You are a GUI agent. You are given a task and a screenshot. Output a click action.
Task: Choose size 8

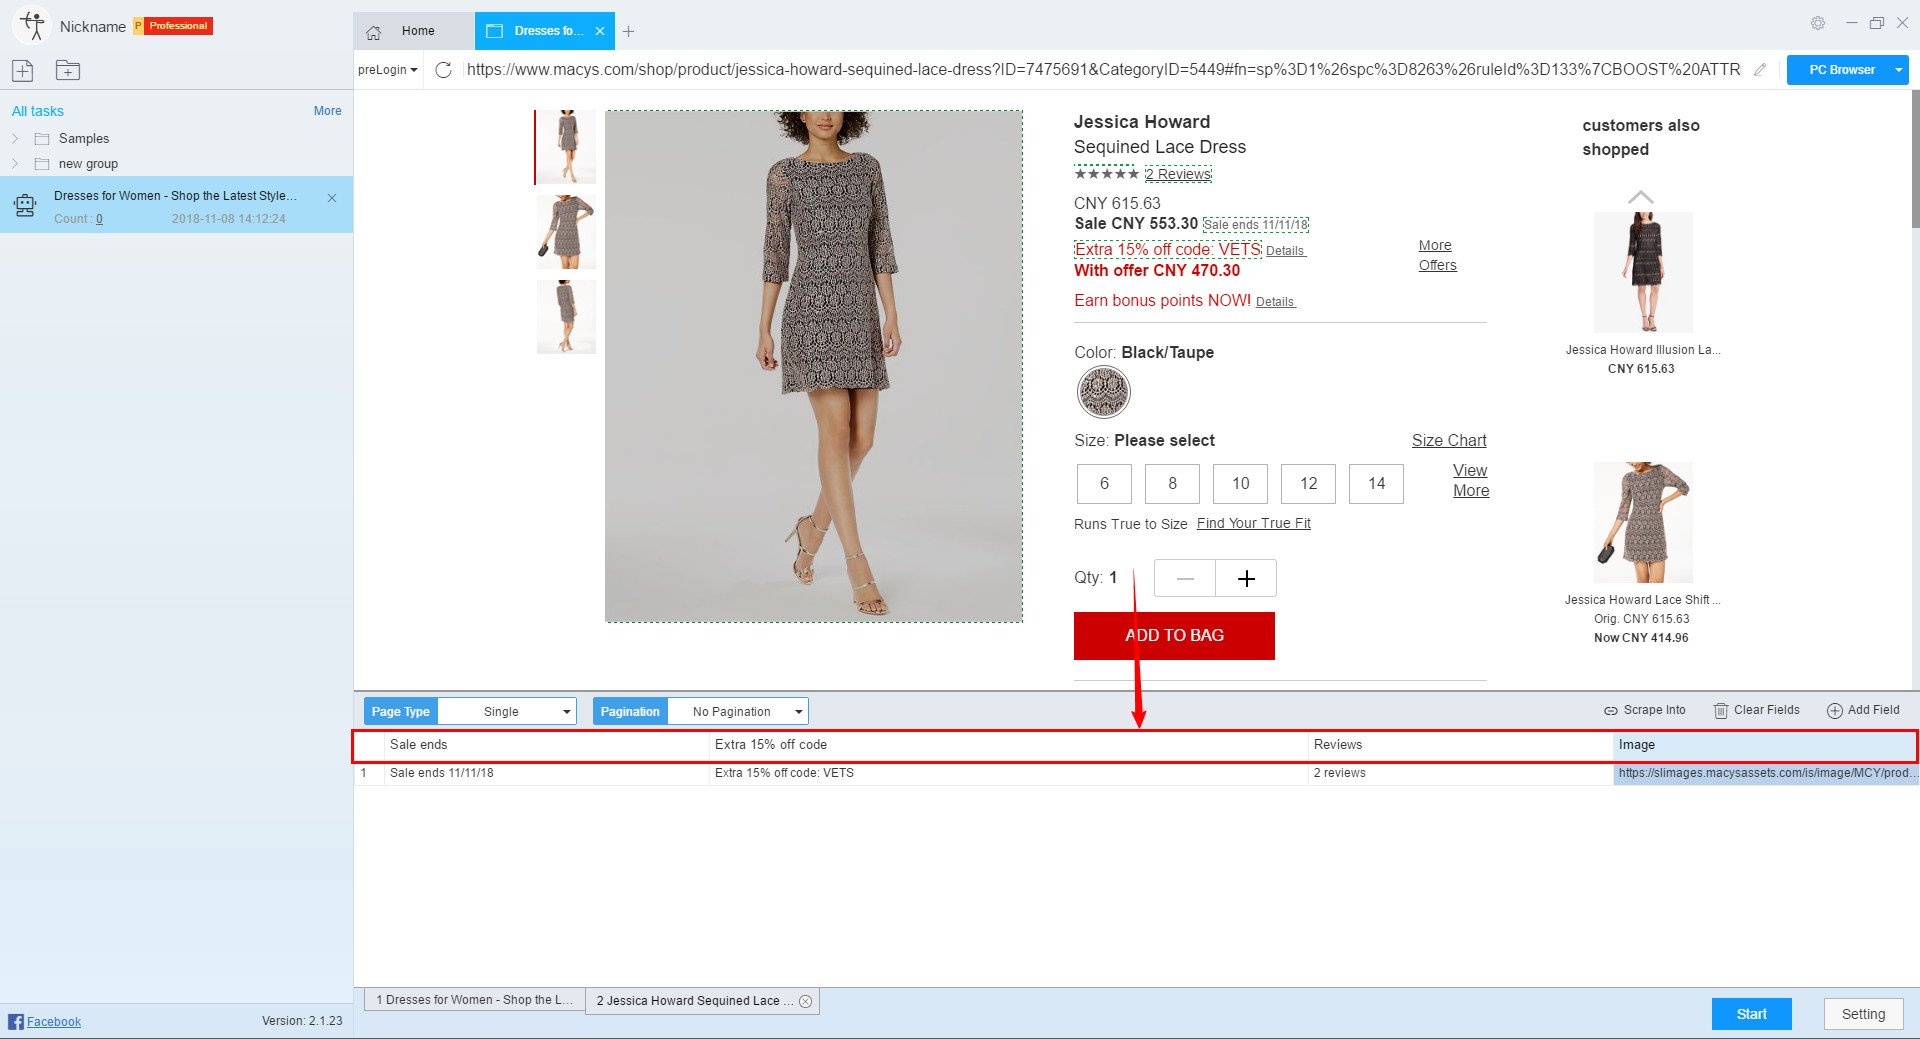point(1172,484)
